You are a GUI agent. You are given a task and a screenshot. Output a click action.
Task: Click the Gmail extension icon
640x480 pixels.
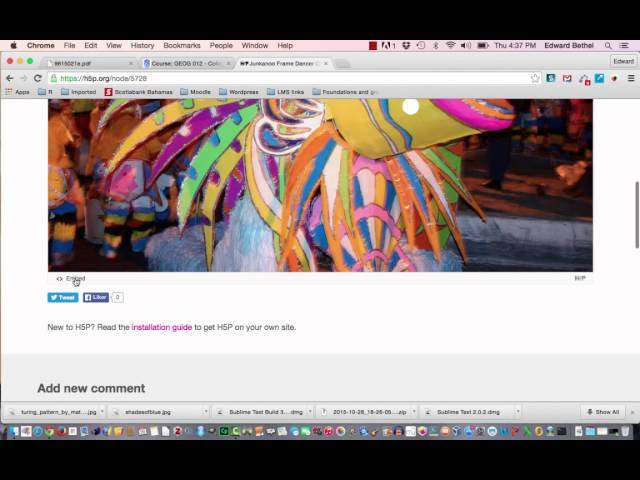click(x=567, y=78)
